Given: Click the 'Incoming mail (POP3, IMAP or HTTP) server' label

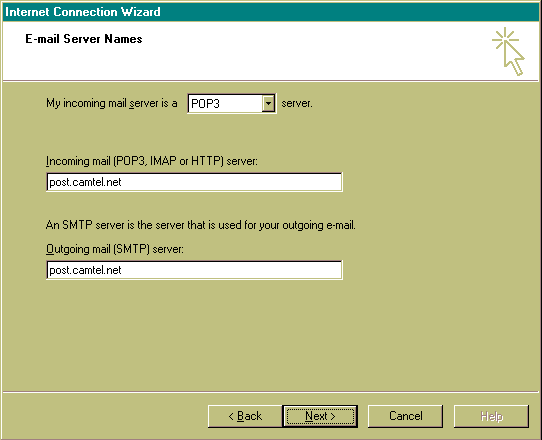Looking at the screenshot, I should [x=152, y=161].
